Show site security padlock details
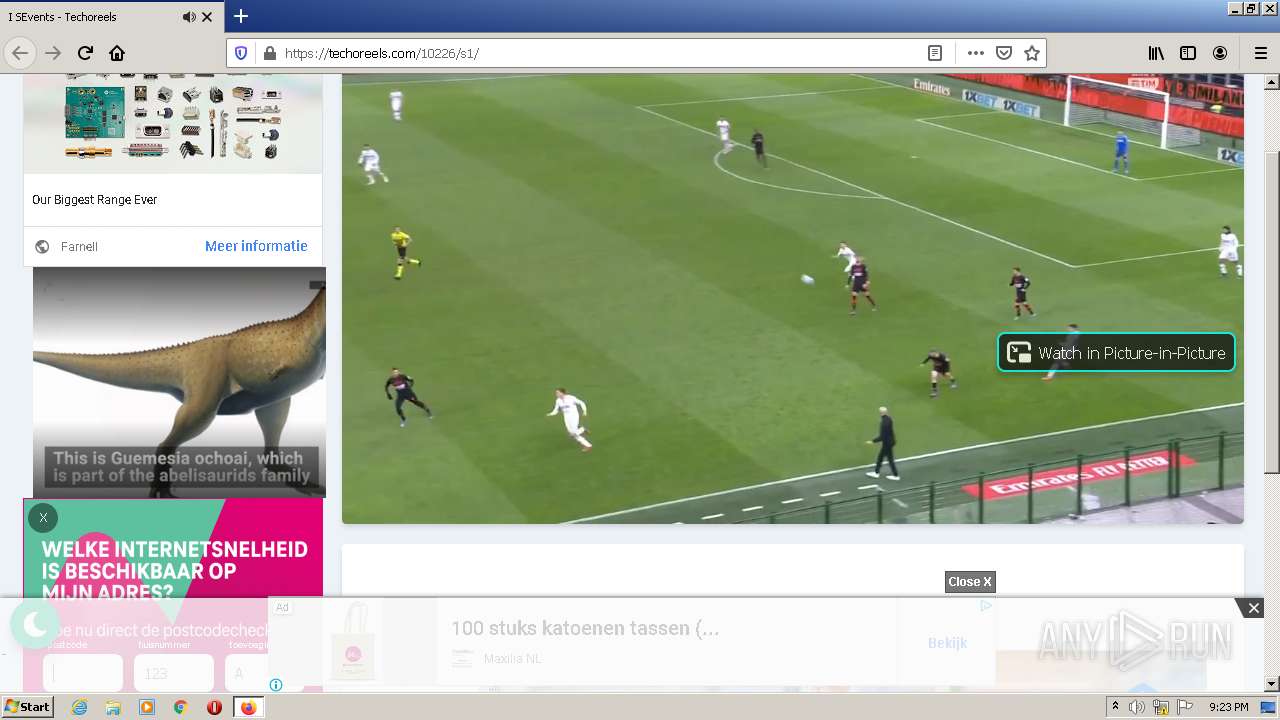Screen dimensions: 1280x720 [268, 53]
